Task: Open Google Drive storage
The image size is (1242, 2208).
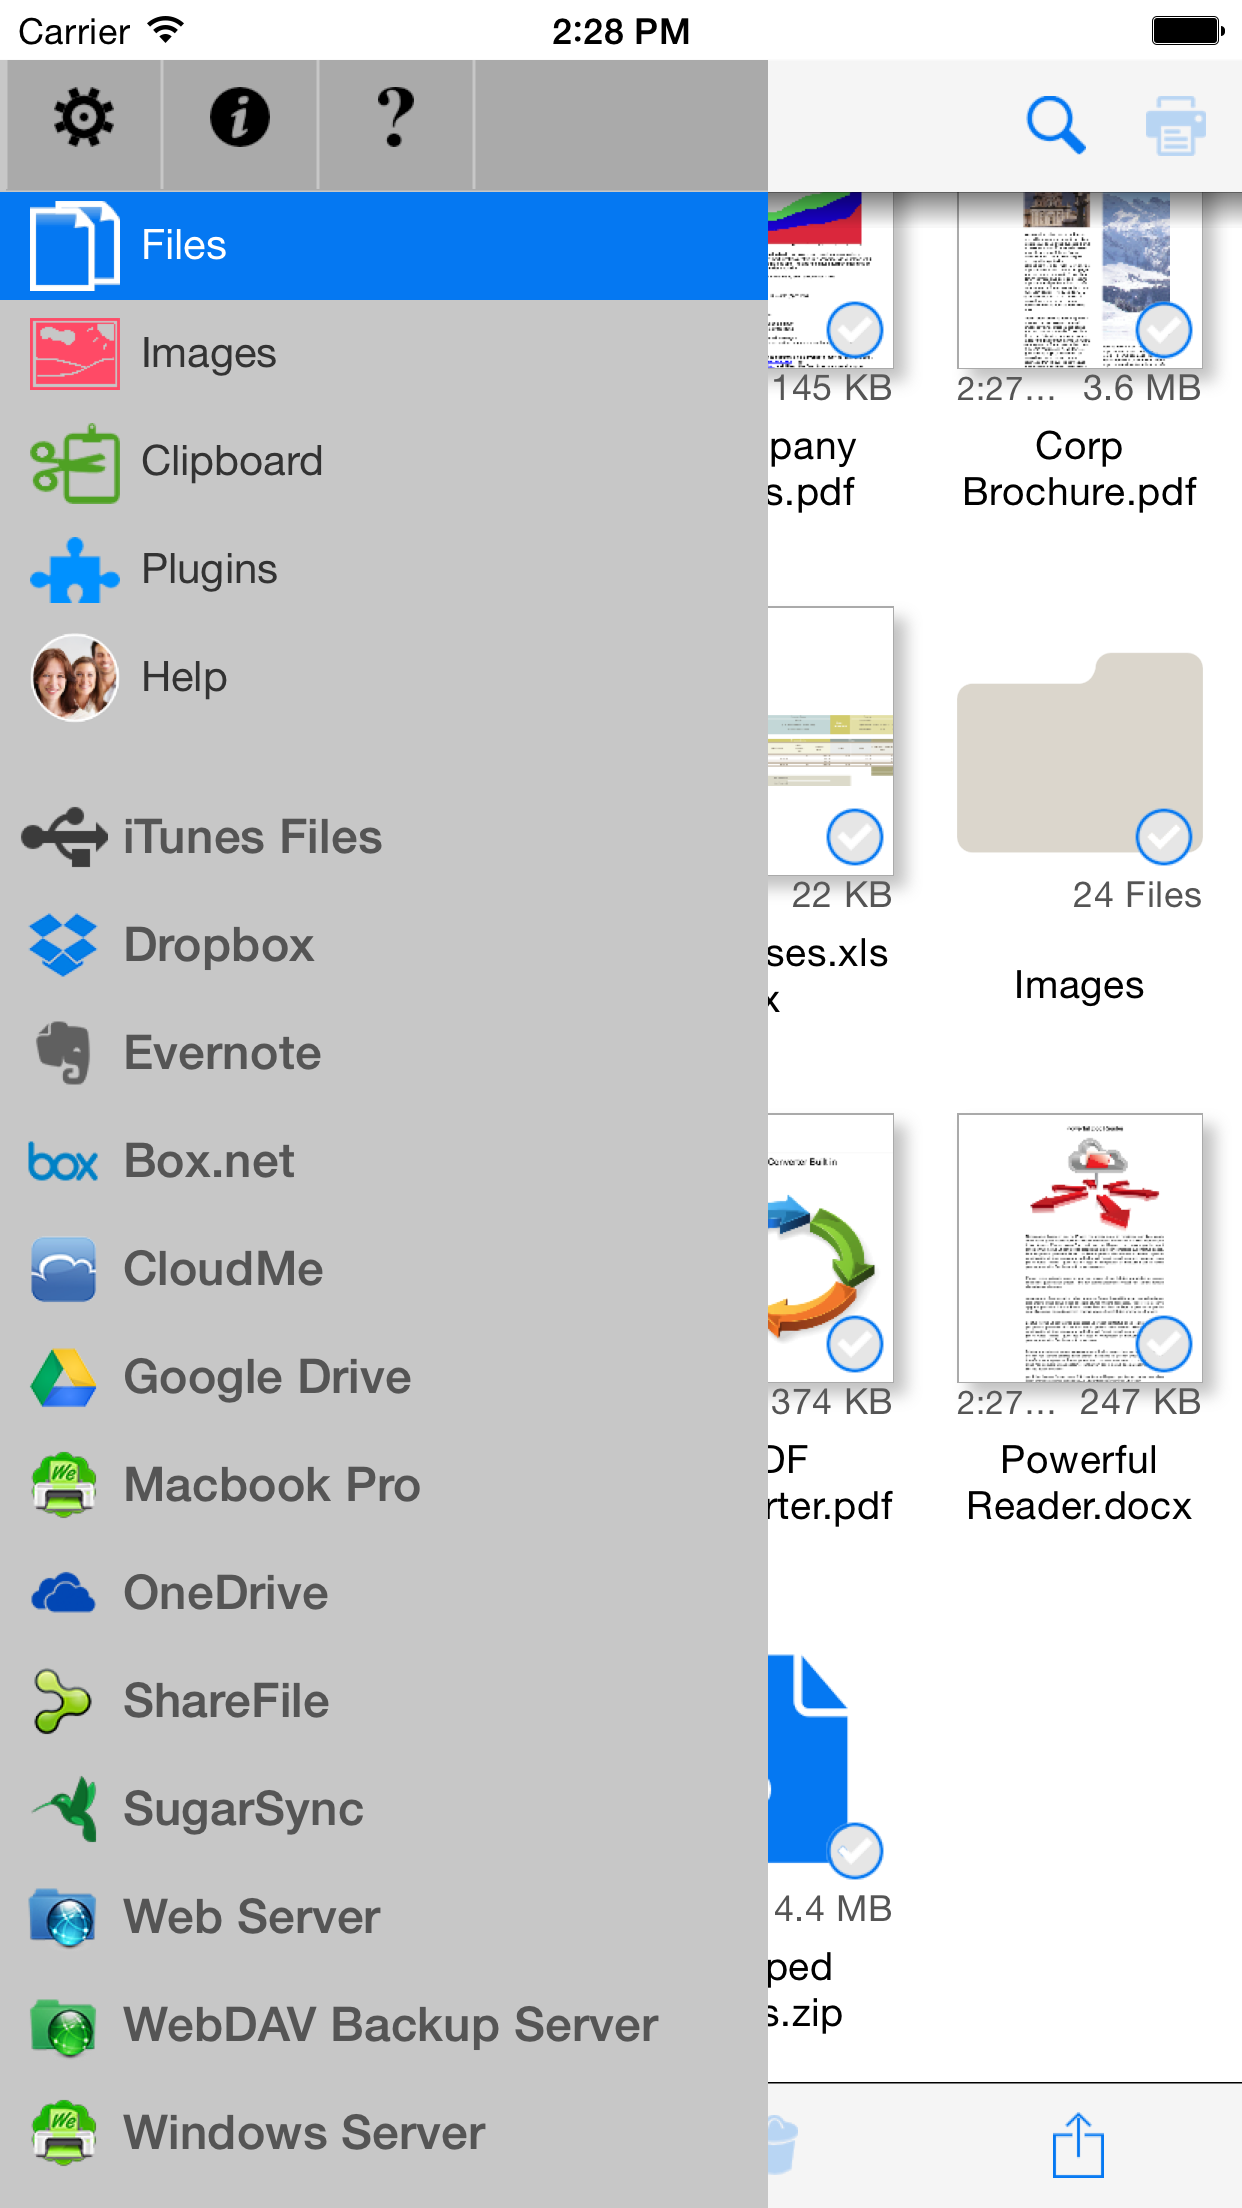Action: [x=384, y=1377]
